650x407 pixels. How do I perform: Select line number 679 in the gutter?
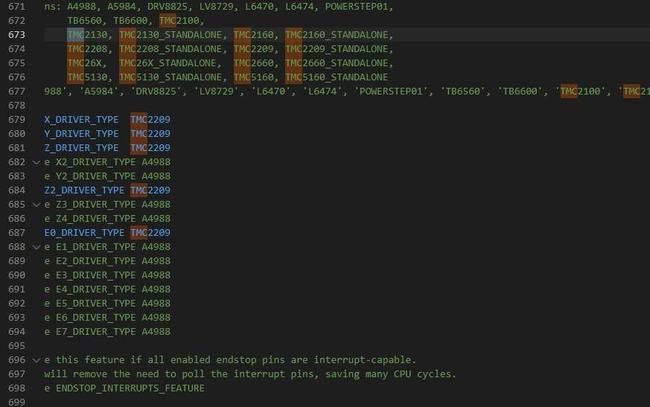[15, 119]
